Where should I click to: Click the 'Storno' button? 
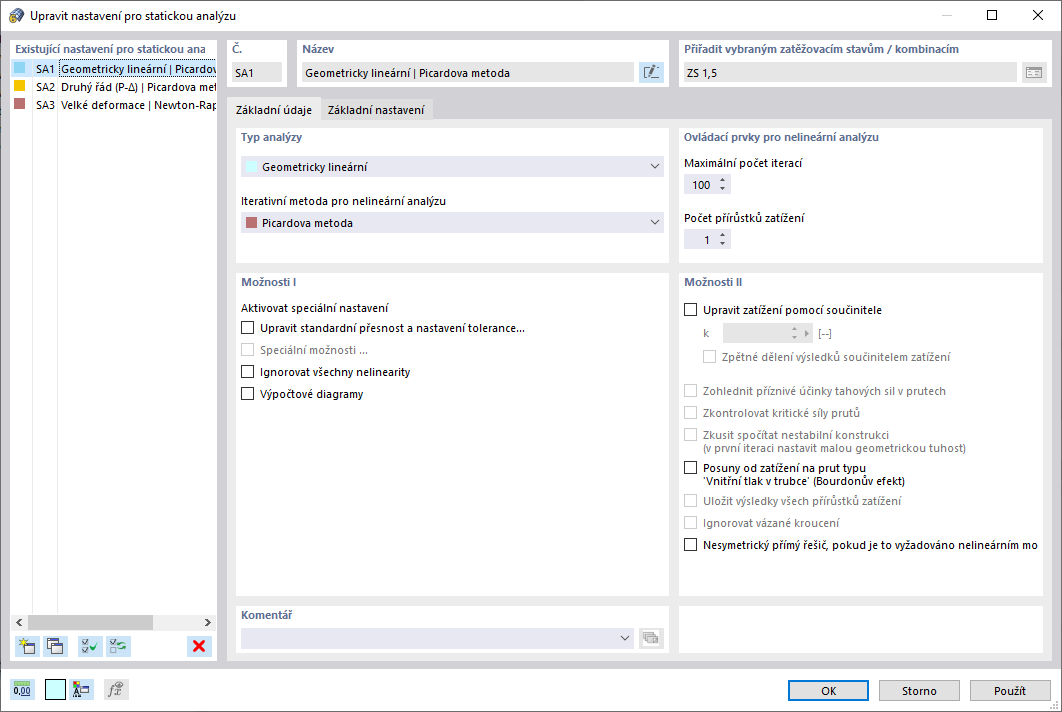pyautogui.click(x=919, y=690)
